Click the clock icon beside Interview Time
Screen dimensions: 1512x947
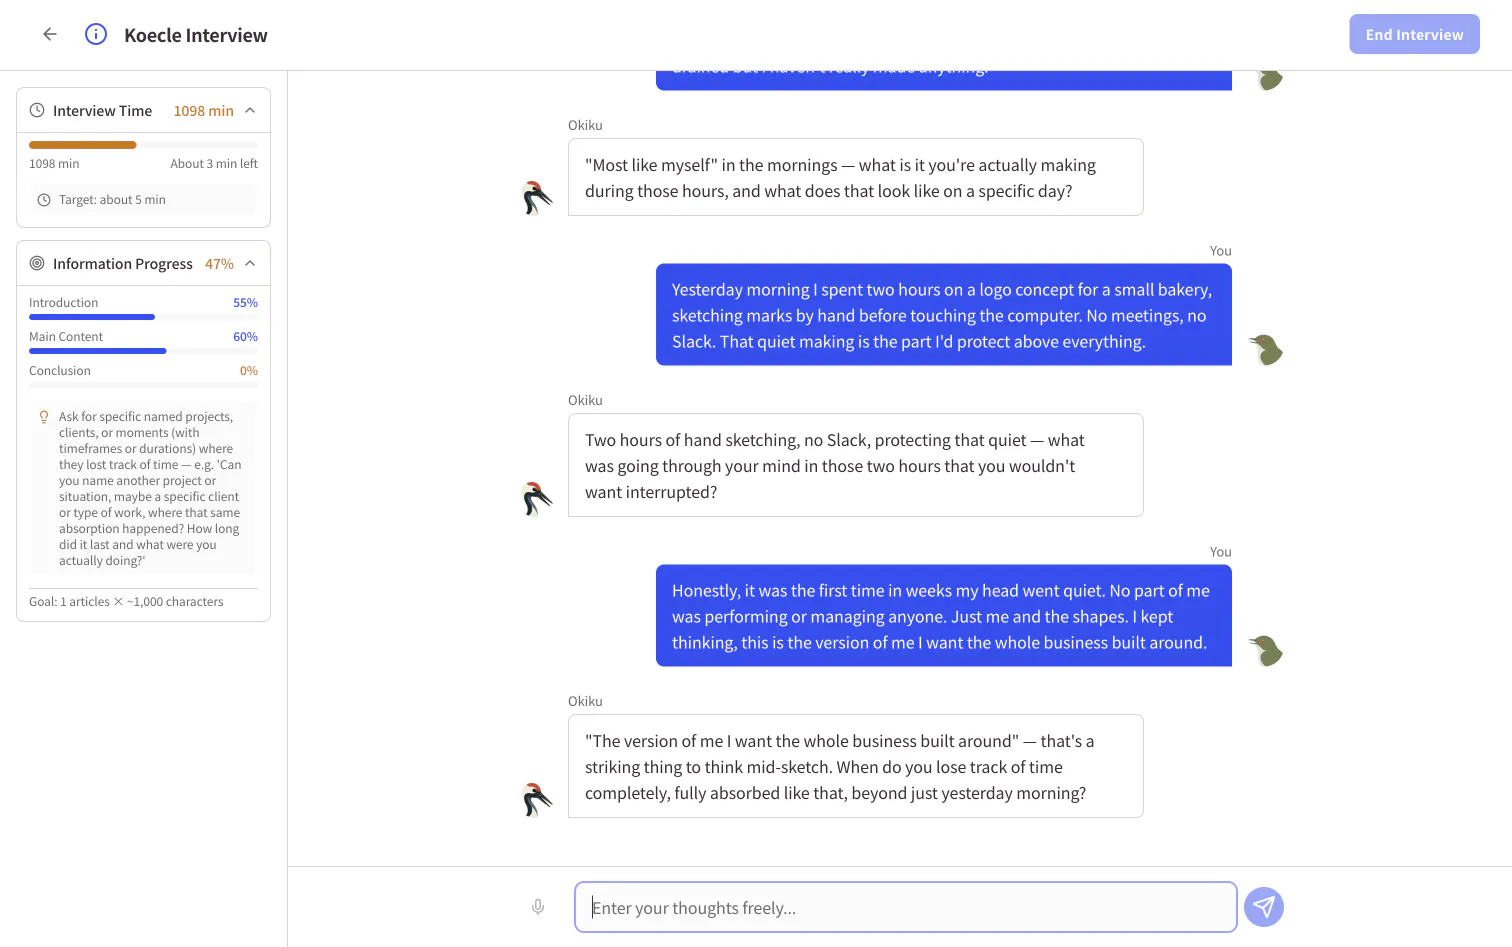click(x=37, y=110)
